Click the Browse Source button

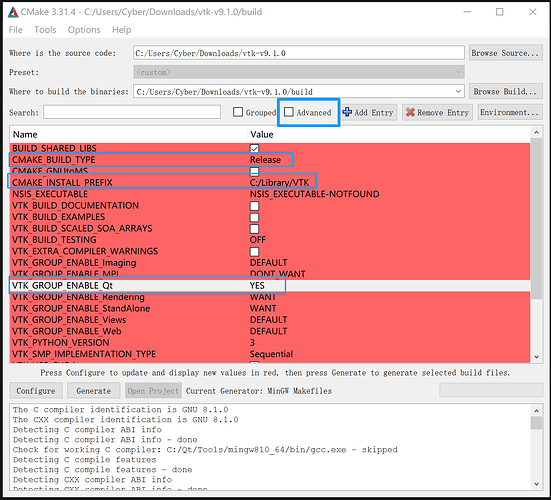[506, 53]
